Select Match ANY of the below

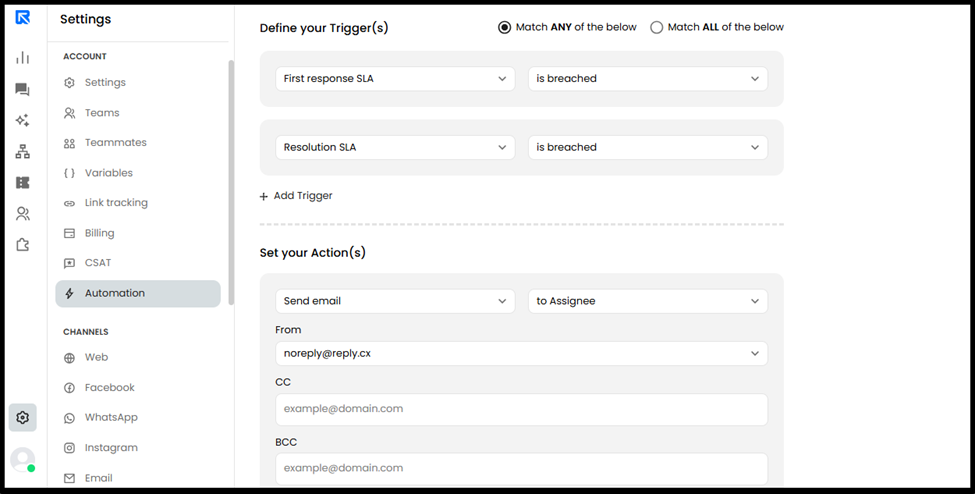pyautogui.click(x=567, y=27)
